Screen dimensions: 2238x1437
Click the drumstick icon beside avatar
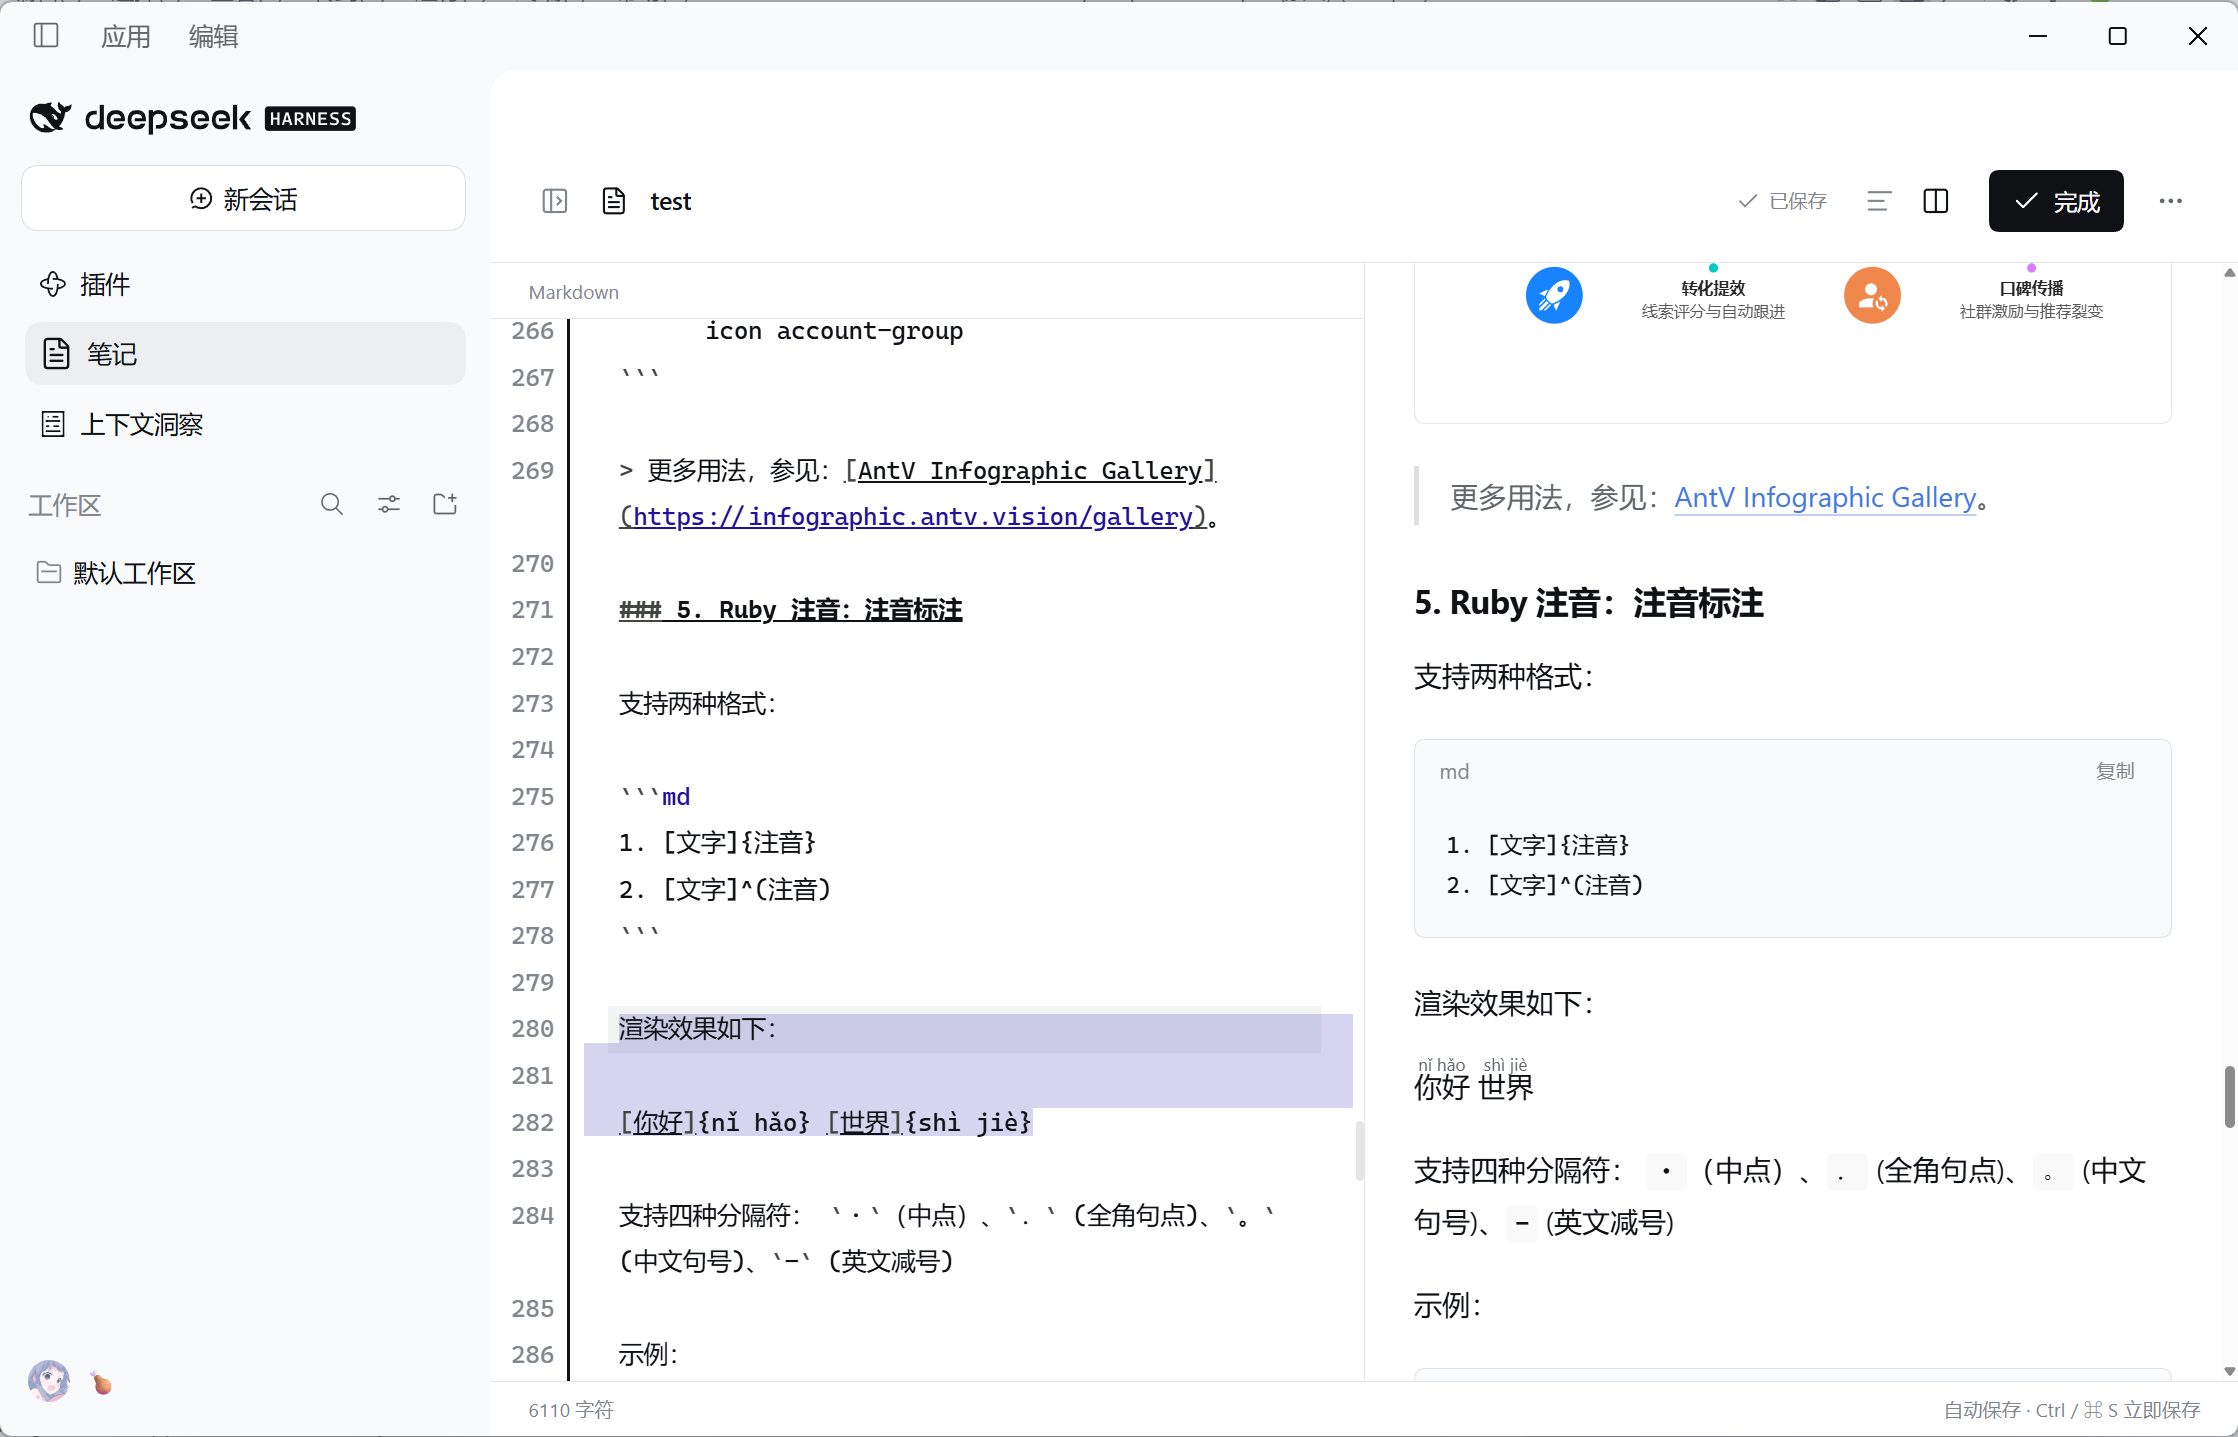pos(101,1383)
